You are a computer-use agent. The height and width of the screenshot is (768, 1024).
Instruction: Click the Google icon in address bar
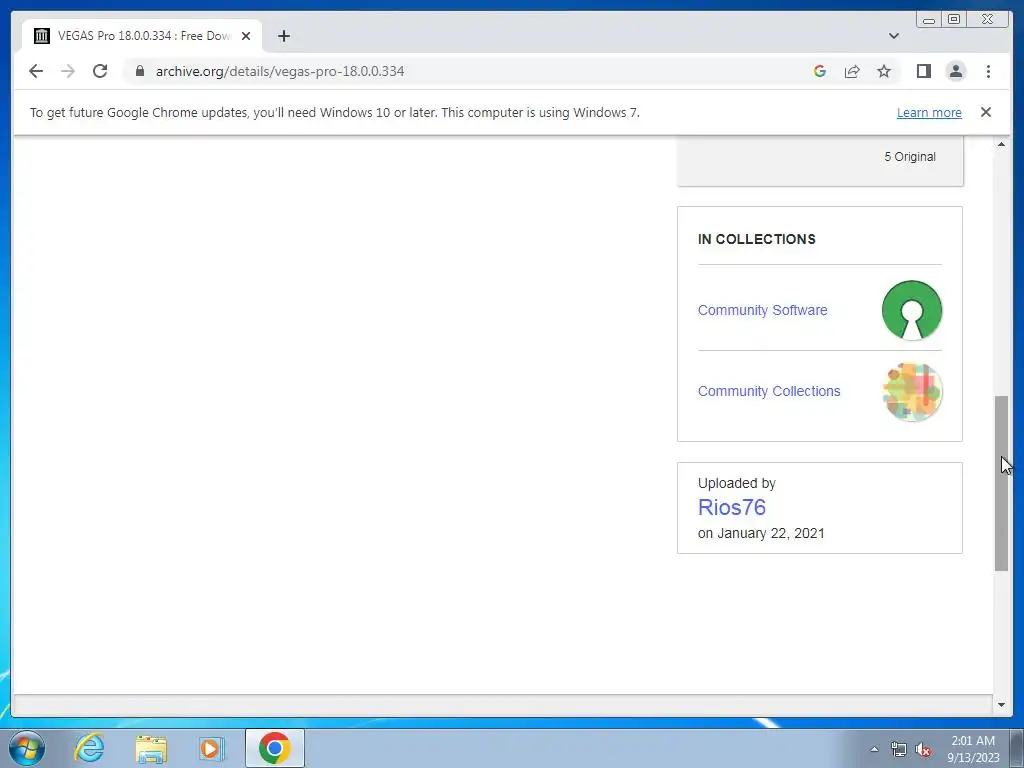pyautogui.click(x=820, y=71)
